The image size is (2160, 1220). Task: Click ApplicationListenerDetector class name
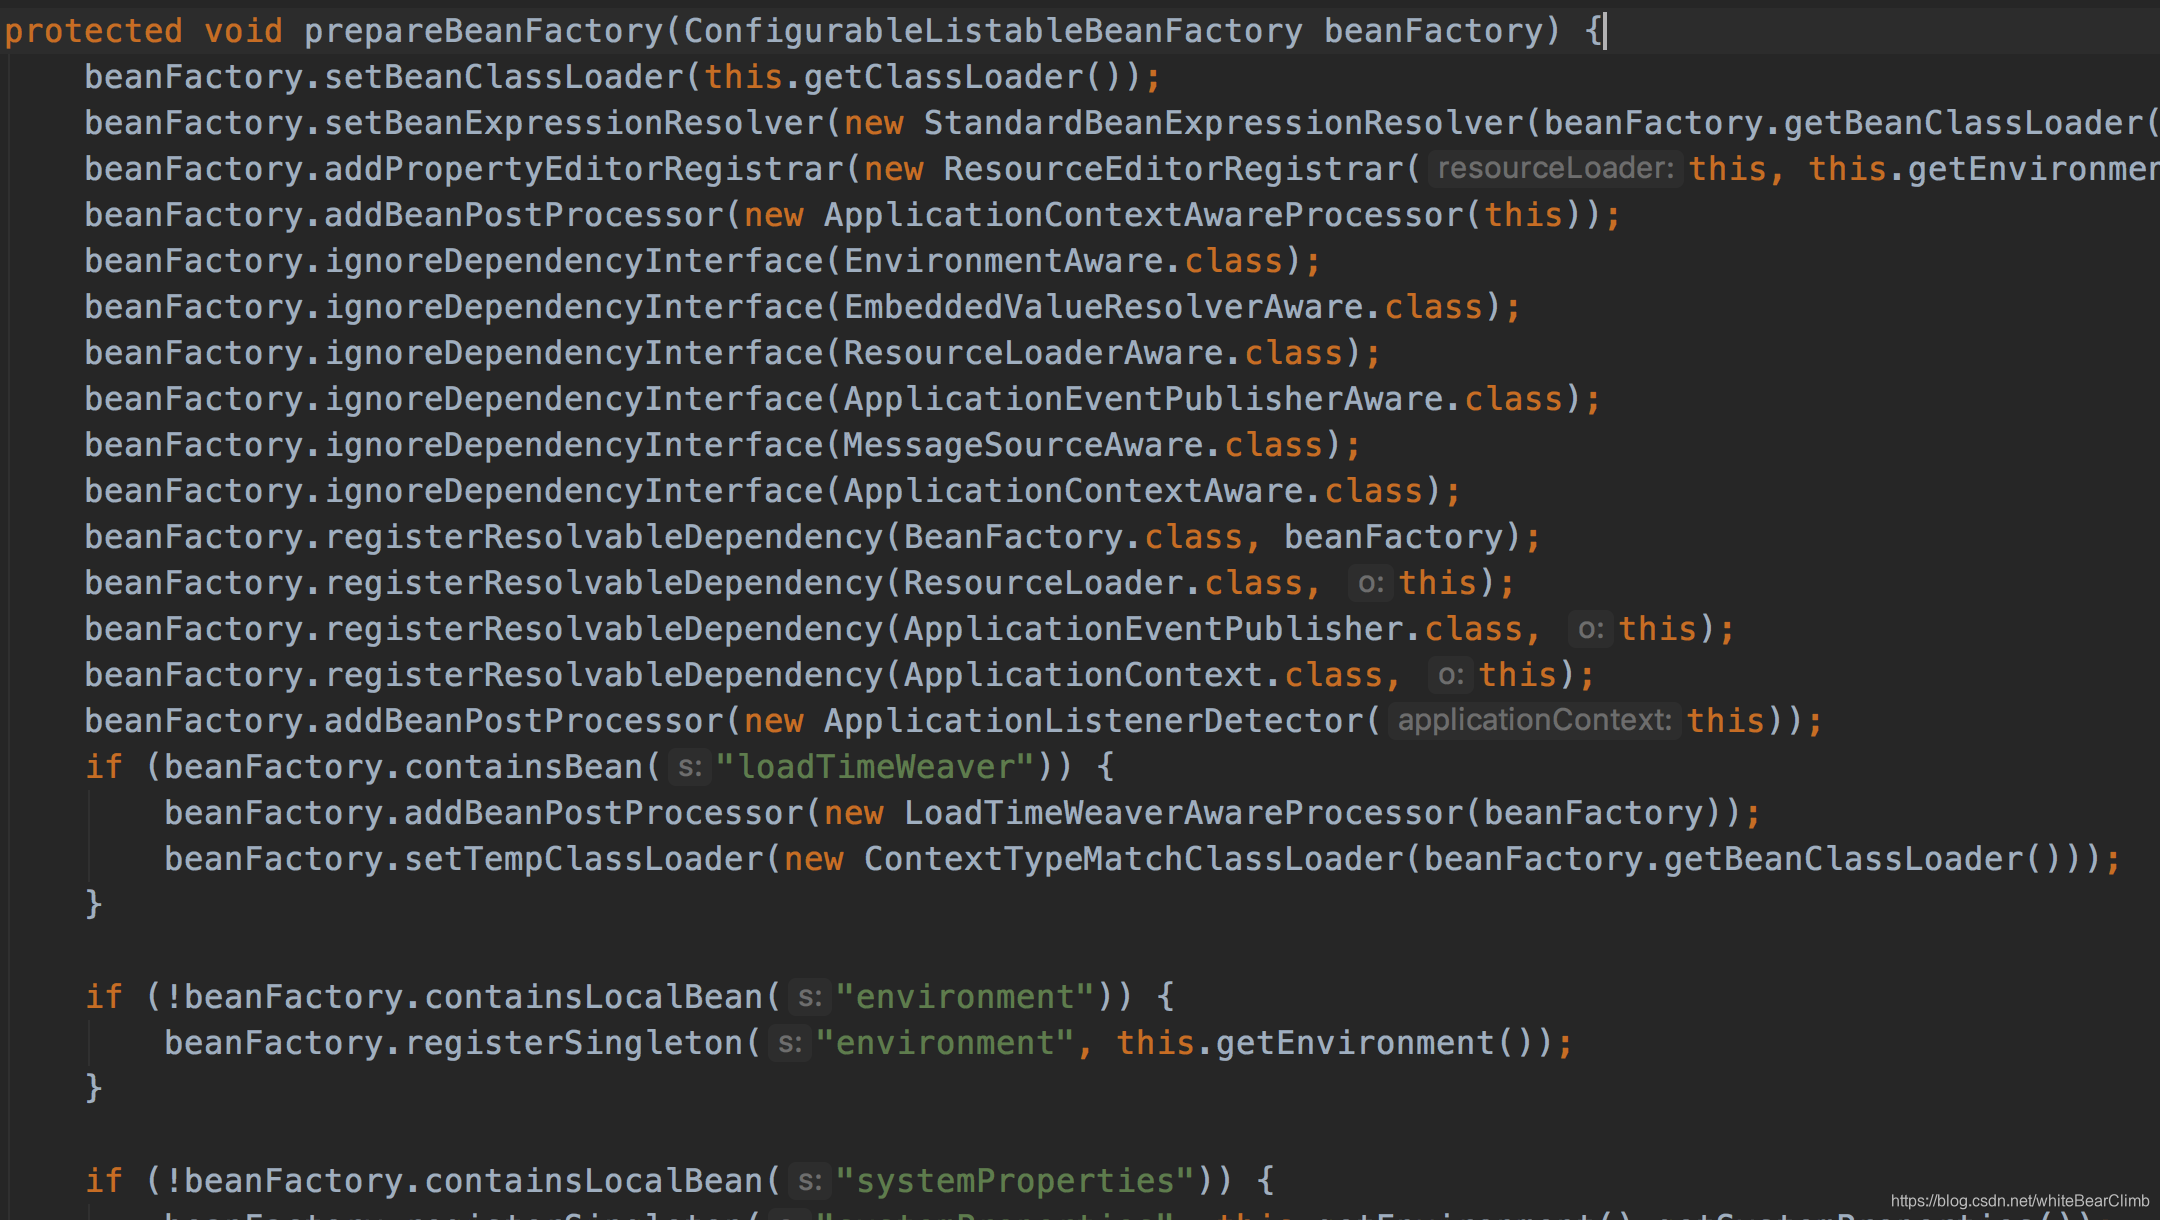click(x=1093, y=721)
